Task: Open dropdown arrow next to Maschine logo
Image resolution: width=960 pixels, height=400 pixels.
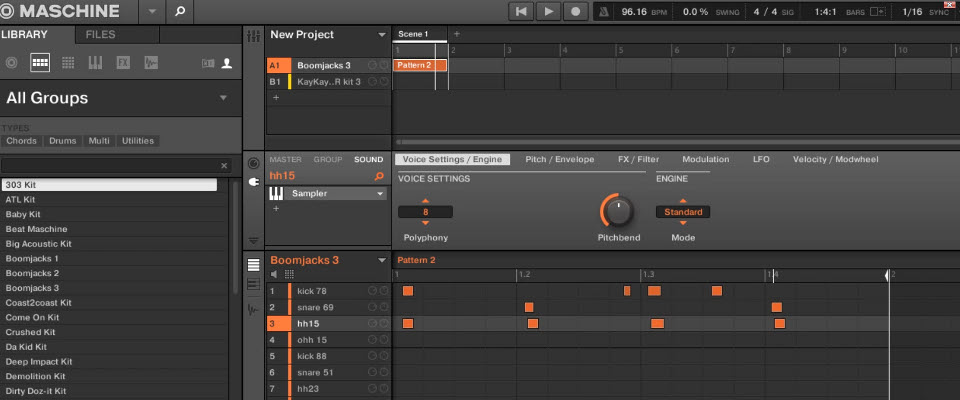Action: (x=152, y=12)
